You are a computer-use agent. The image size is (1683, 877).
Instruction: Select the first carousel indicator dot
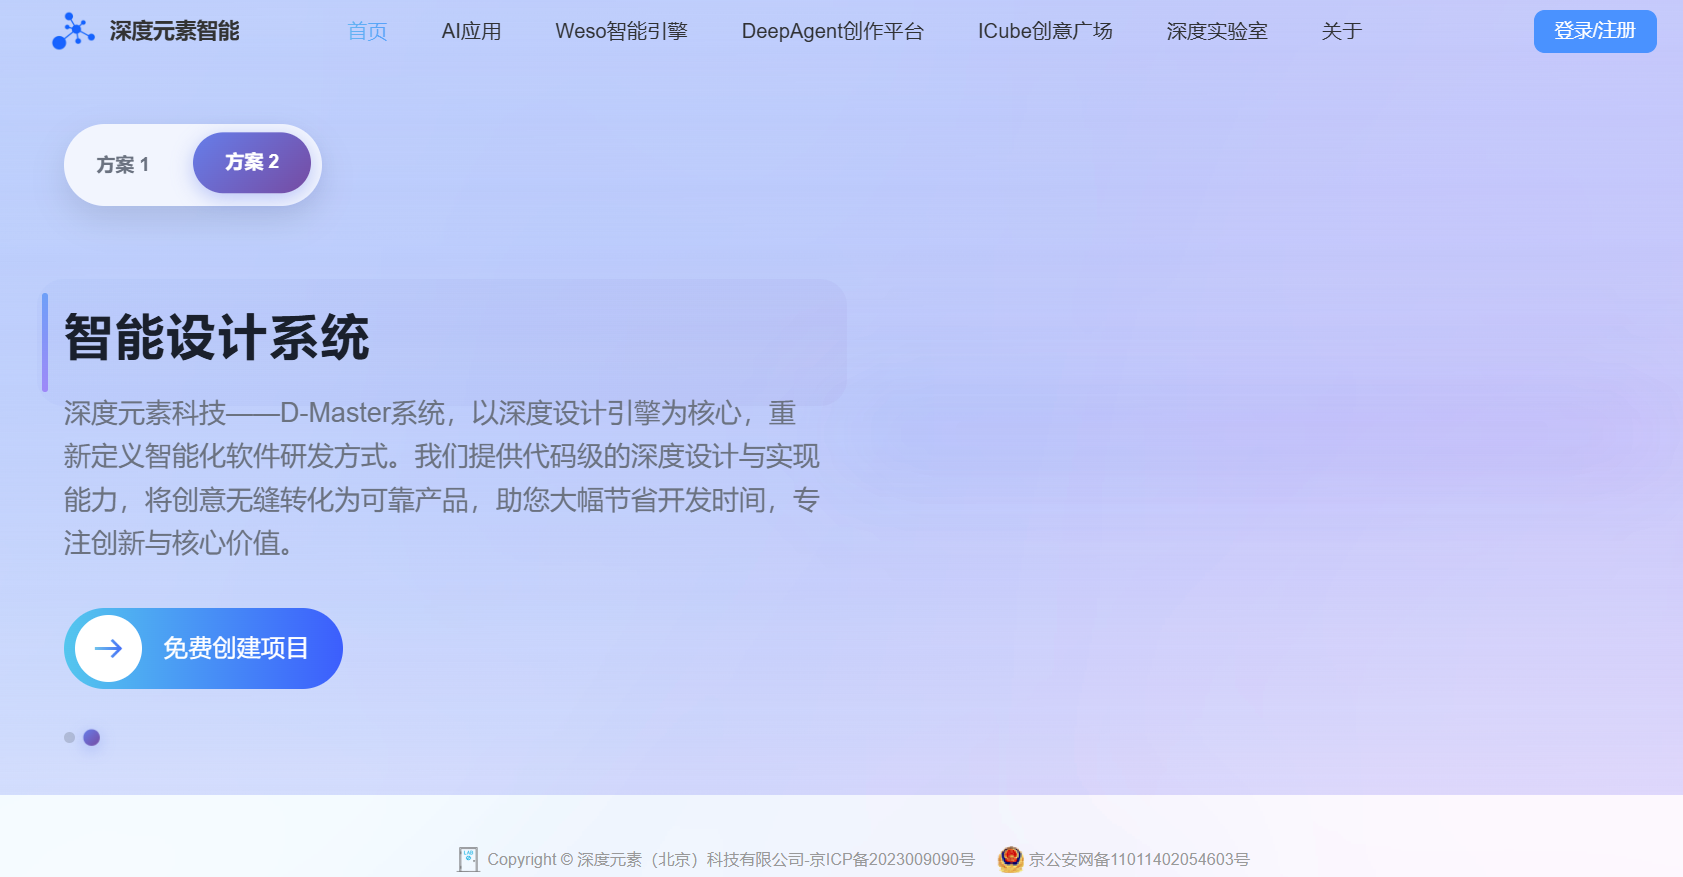click(69, 738)
